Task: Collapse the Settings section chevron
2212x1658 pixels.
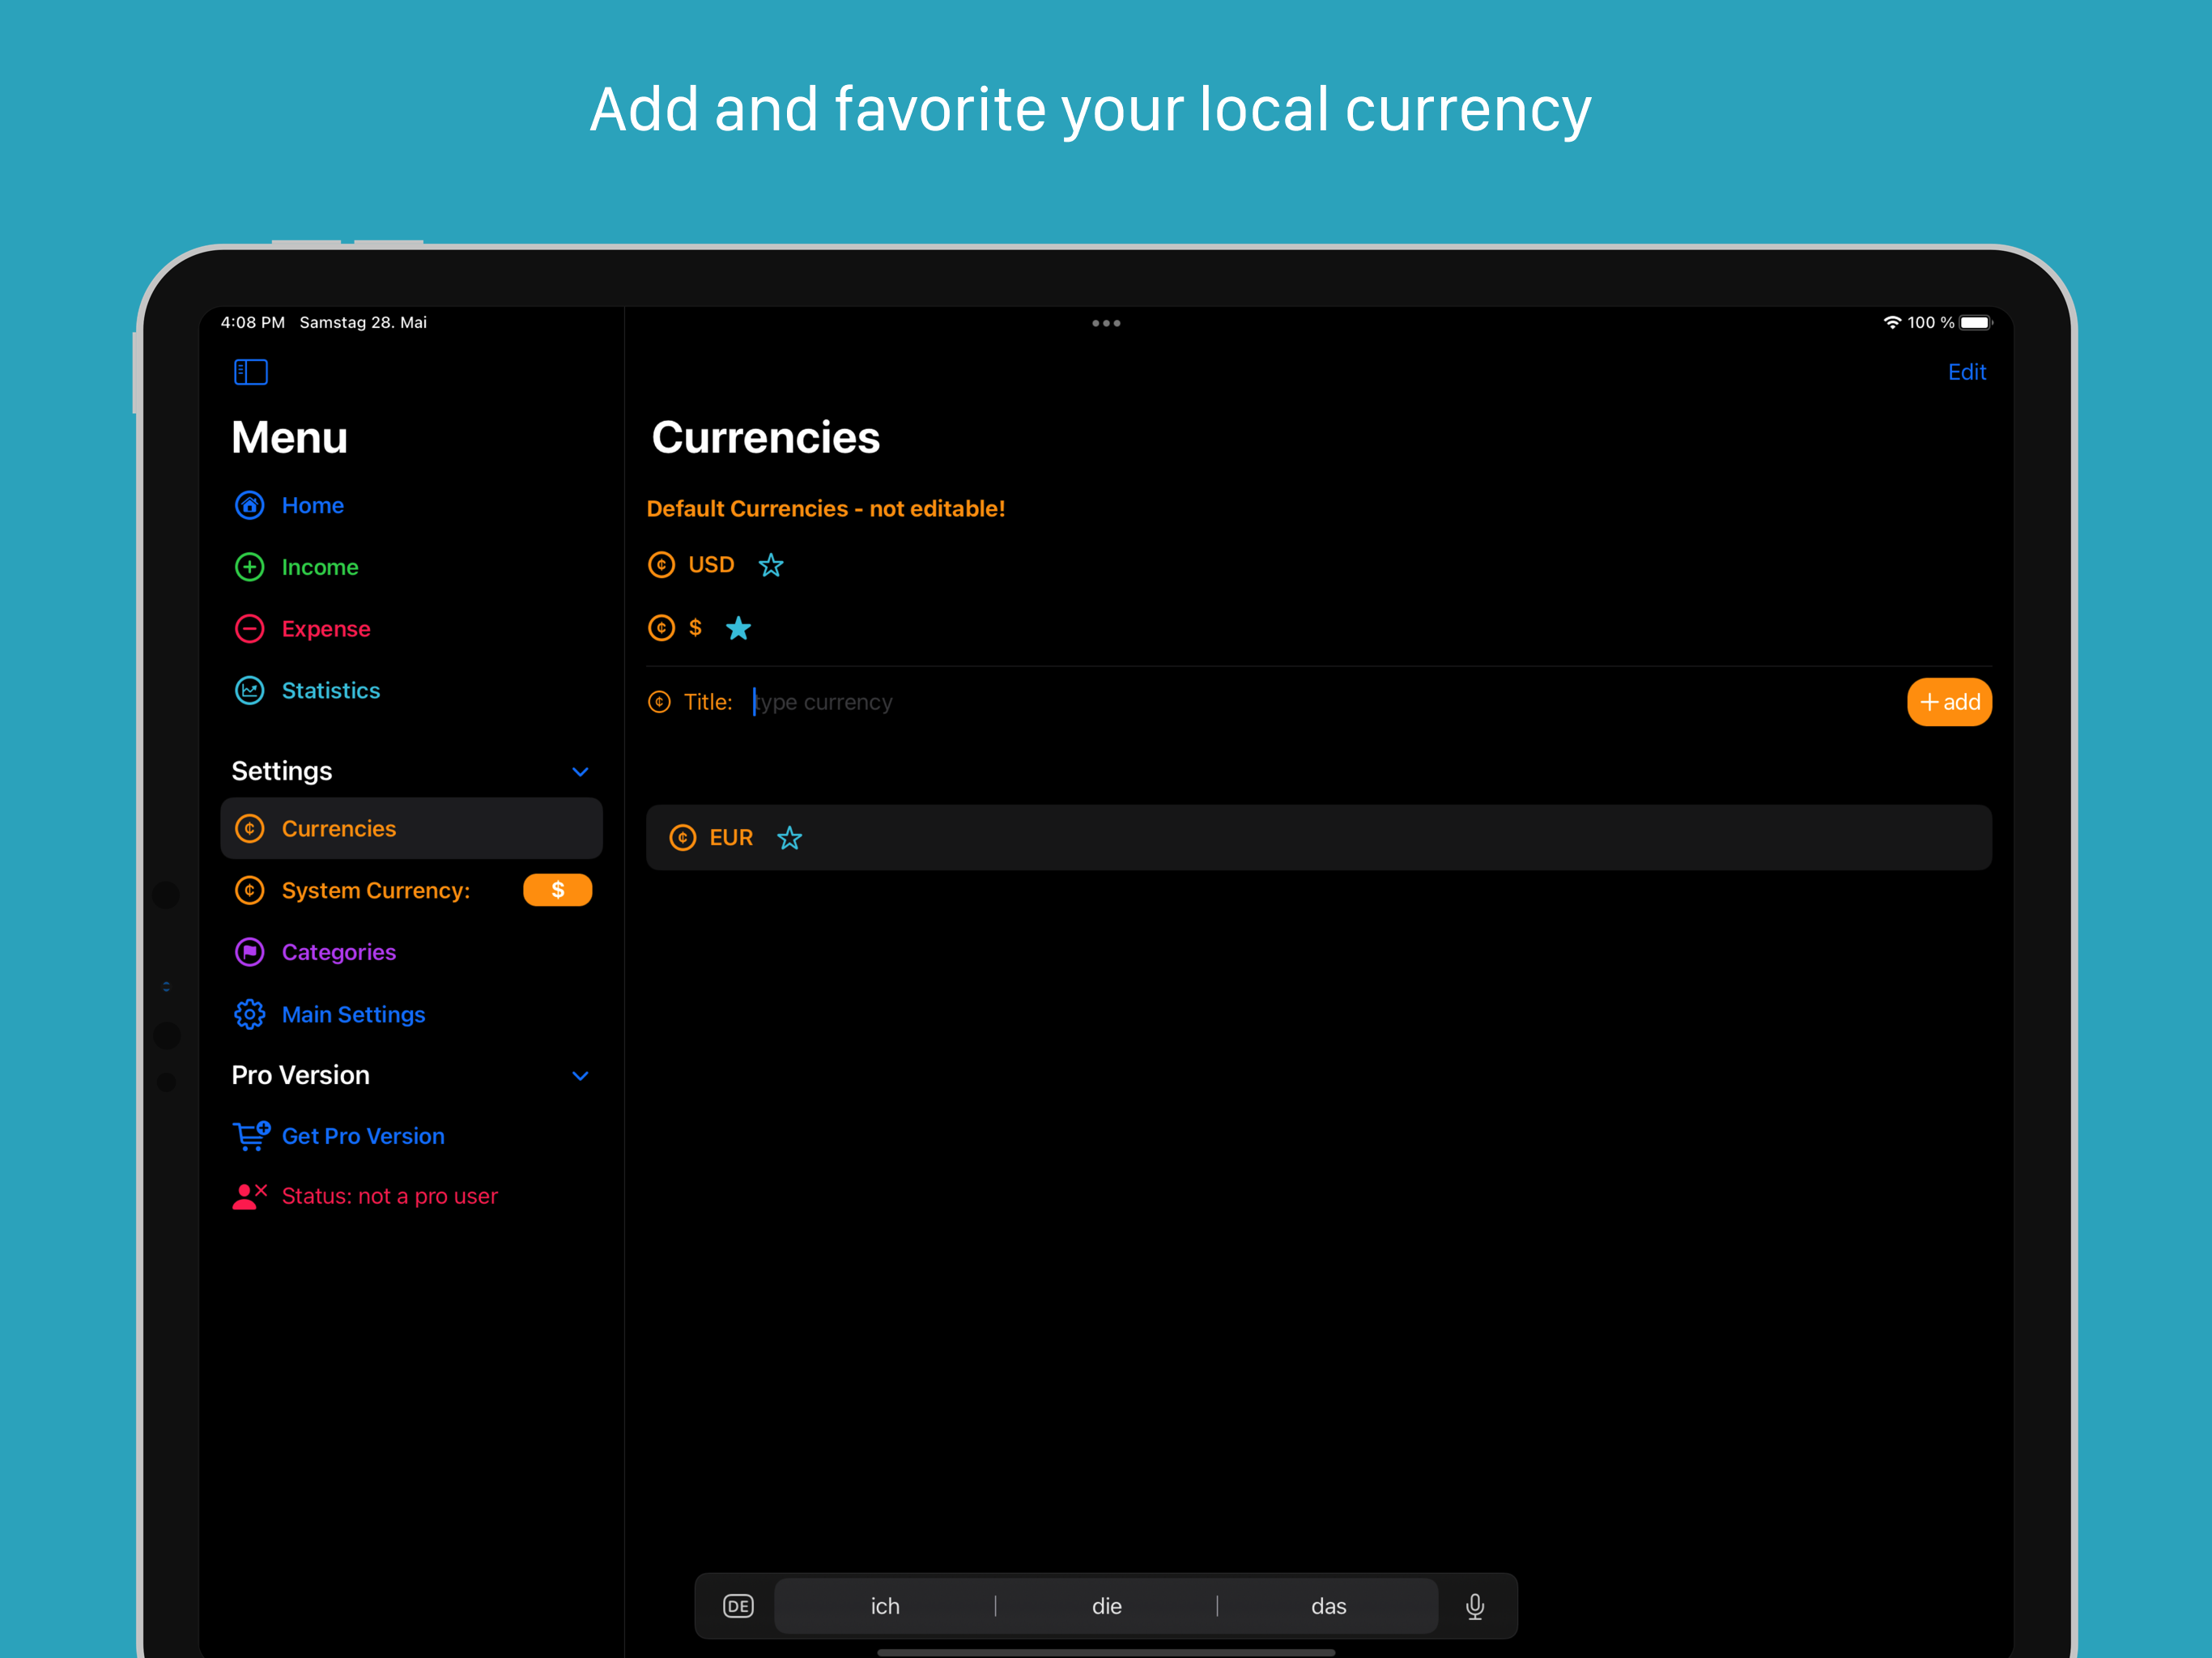Action: (x=580, y=772)
